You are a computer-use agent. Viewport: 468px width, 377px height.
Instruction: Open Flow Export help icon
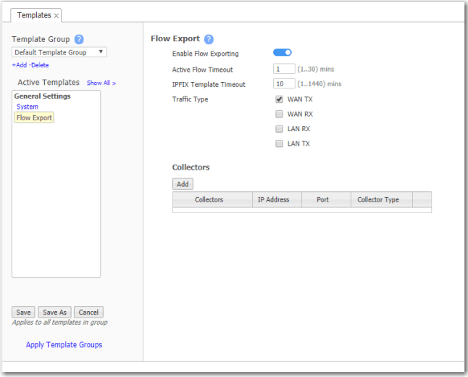pos(209,39)
